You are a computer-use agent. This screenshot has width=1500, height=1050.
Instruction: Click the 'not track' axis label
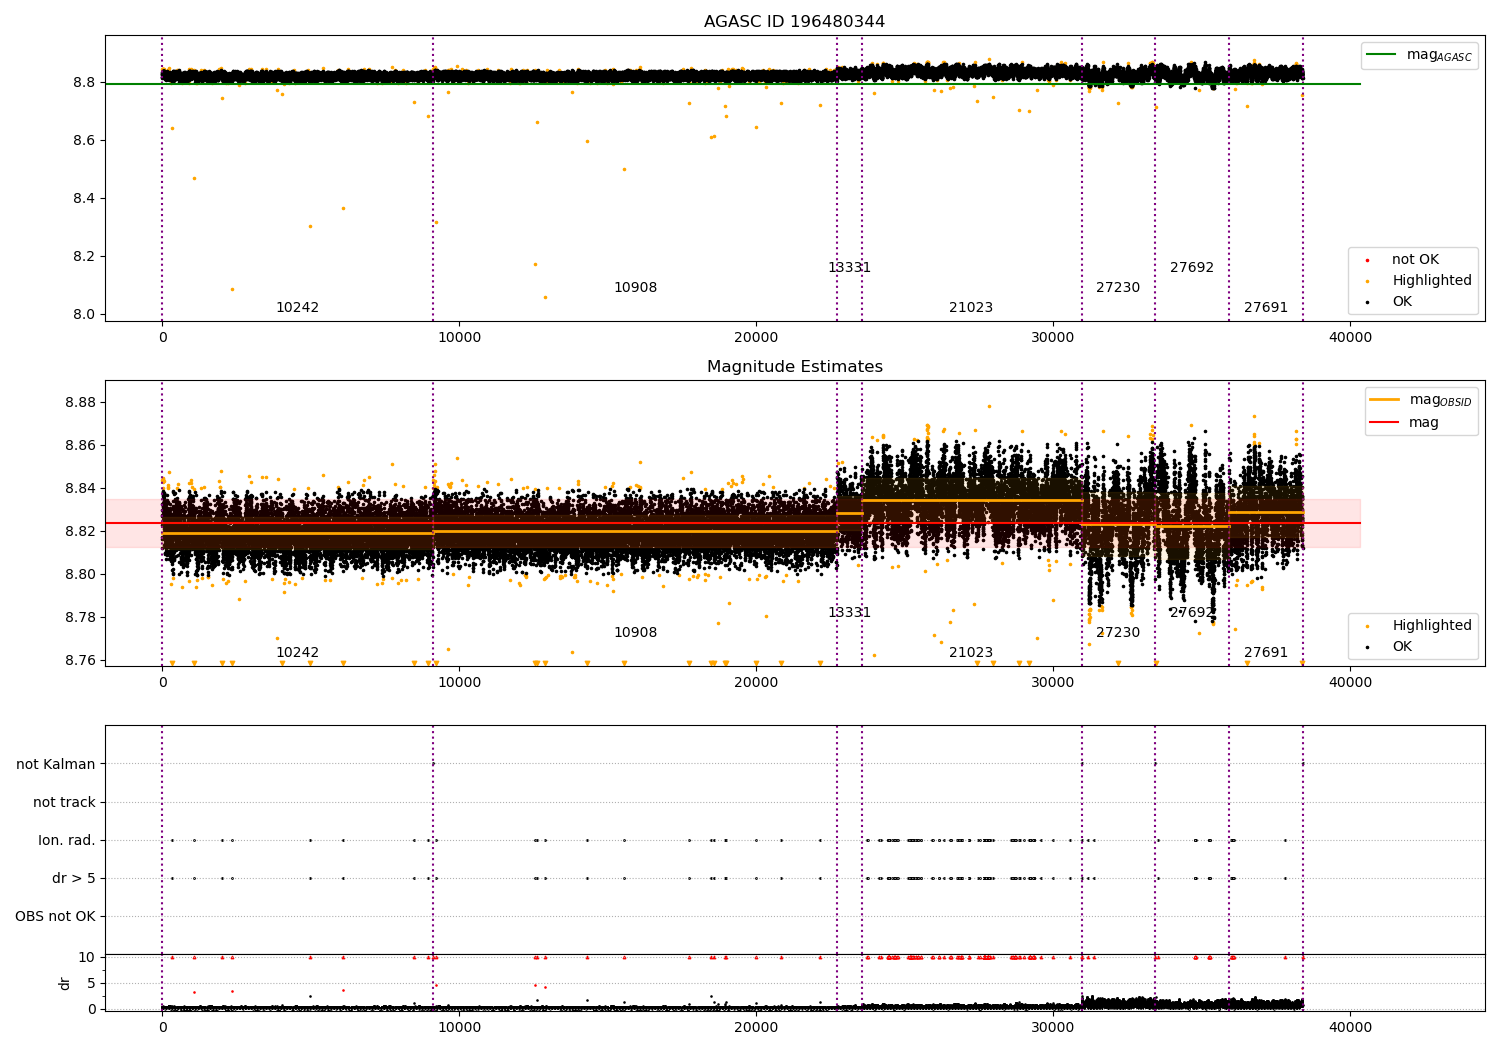coord(64,803)
